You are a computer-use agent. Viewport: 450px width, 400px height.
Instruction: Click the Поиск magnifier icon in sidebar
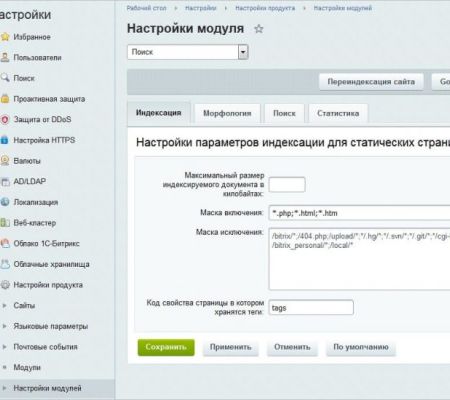click(5, 78)
